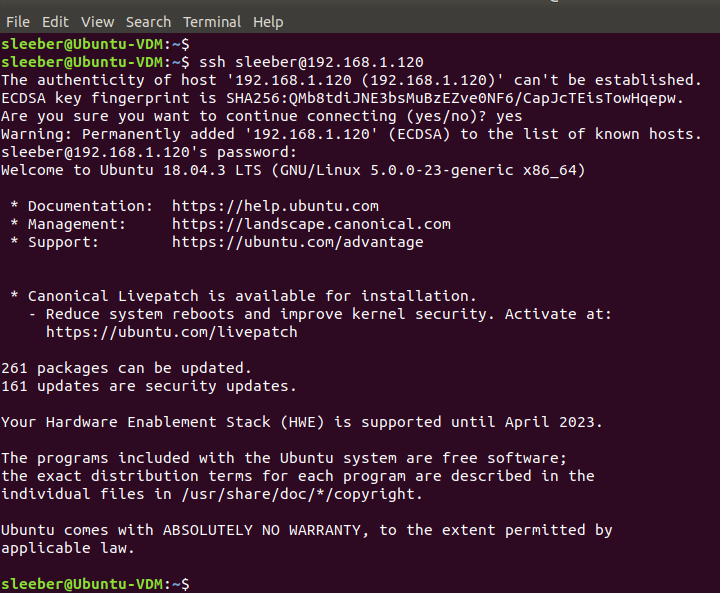
Task: Click the first empty prompt line at top
Action: pyautogui.click(x=95, y=44)
